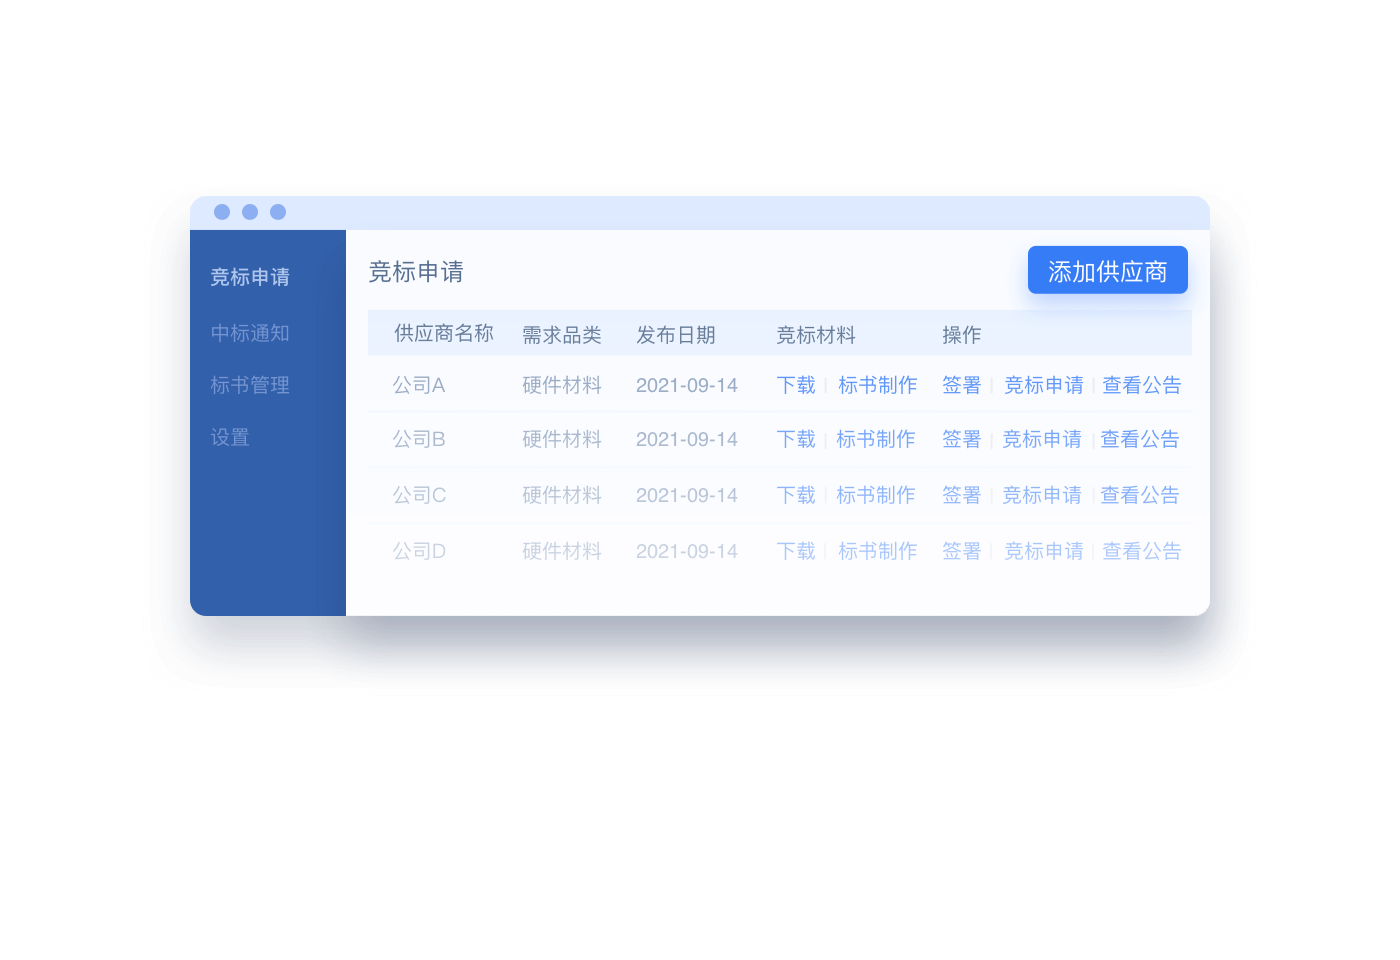Click 竞标申请 link in 公司D row
This screenshot has width=1400, height=960.
coord(1043,551)
